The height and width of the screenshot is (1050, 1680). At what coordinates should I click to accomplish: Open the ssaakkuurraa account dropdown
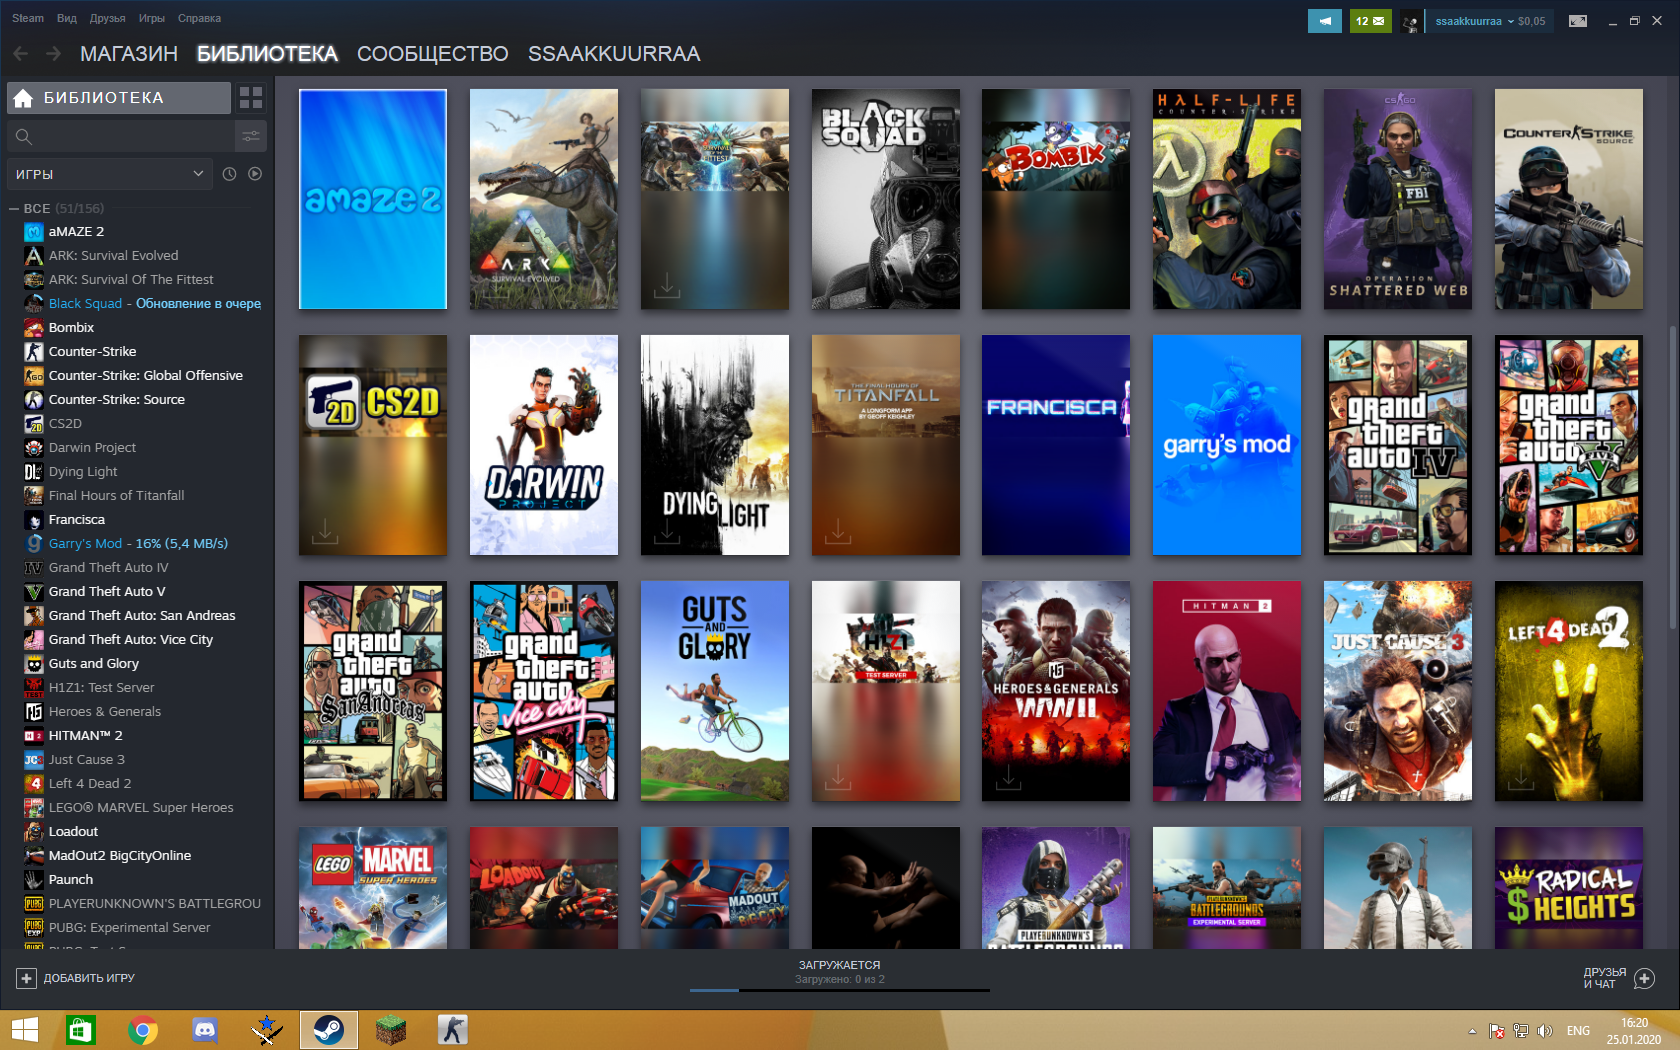(1474, 21)
